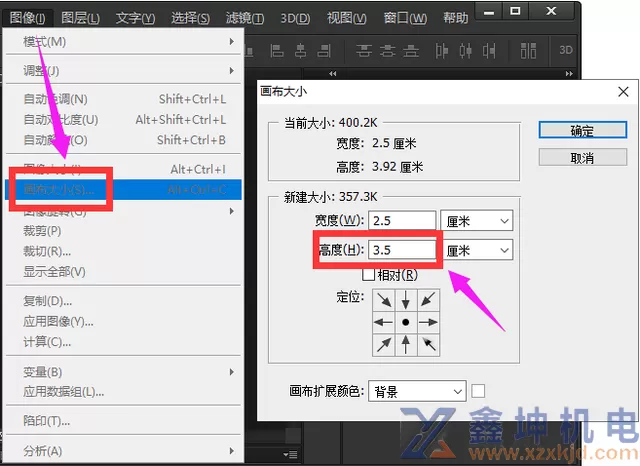Click the 确定 button
Image resolution: width=640 pixels, height=466 pixels.
582,130
